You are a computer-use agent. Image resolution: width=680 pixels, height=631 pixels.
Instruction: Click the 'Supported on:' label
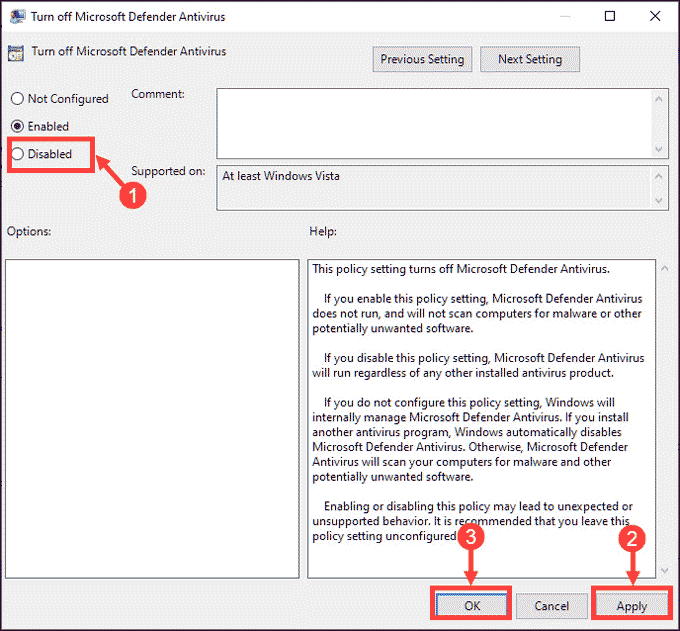[168, 171]
